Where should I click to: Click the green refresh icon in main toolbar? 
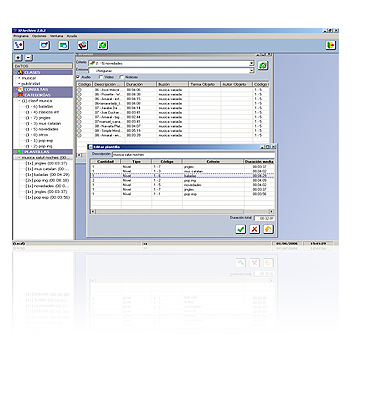point(102,45)
